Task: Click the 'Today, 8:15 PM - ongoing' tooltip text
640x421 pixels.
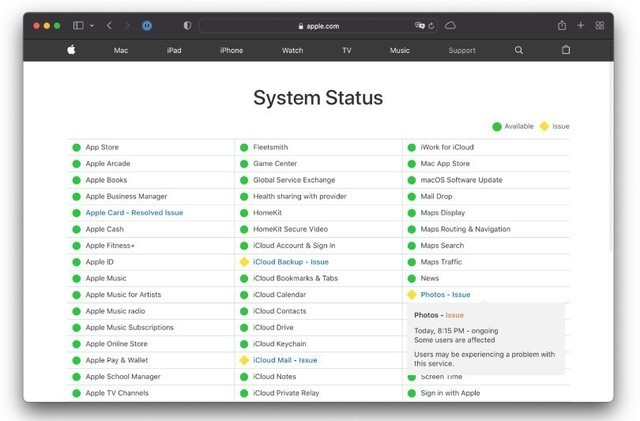Action: click(x=456, y=331)
